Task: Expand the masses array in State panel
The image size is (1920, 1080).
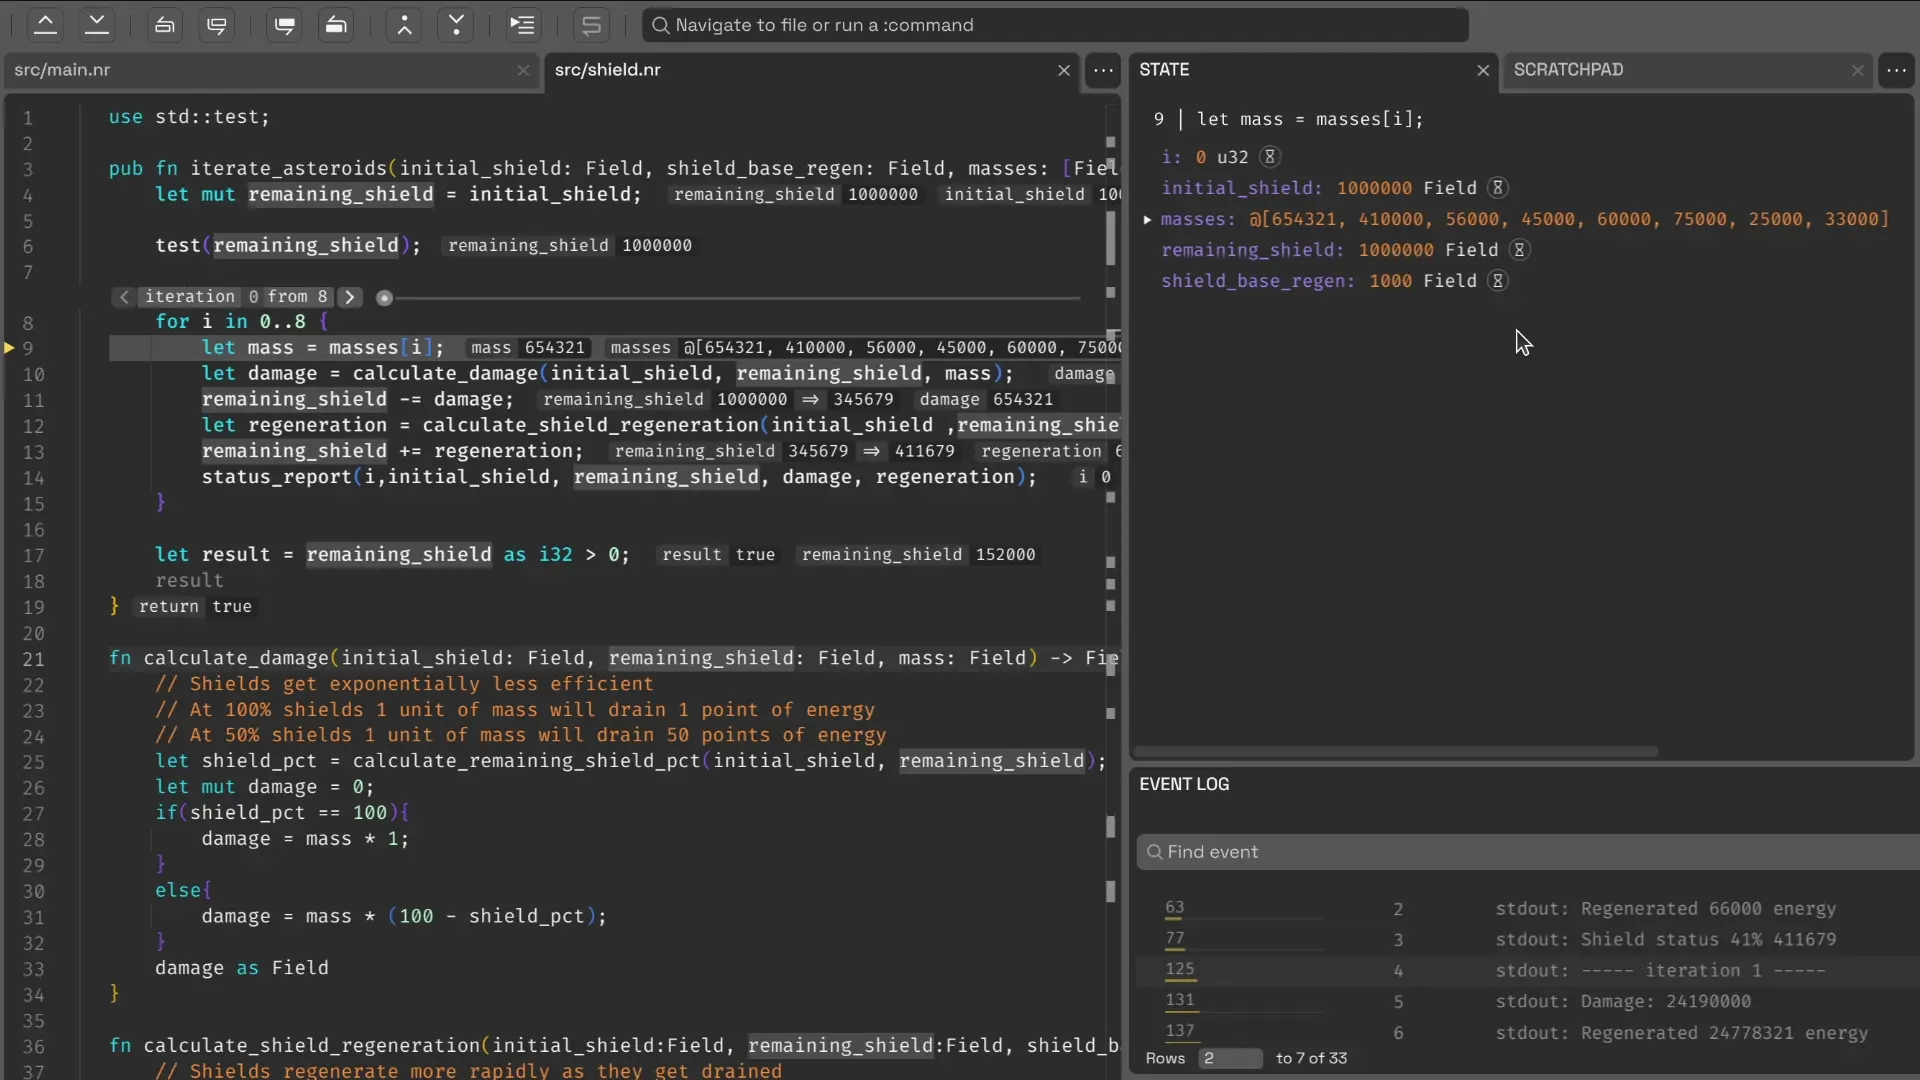Action: [x=1147, y=219]
